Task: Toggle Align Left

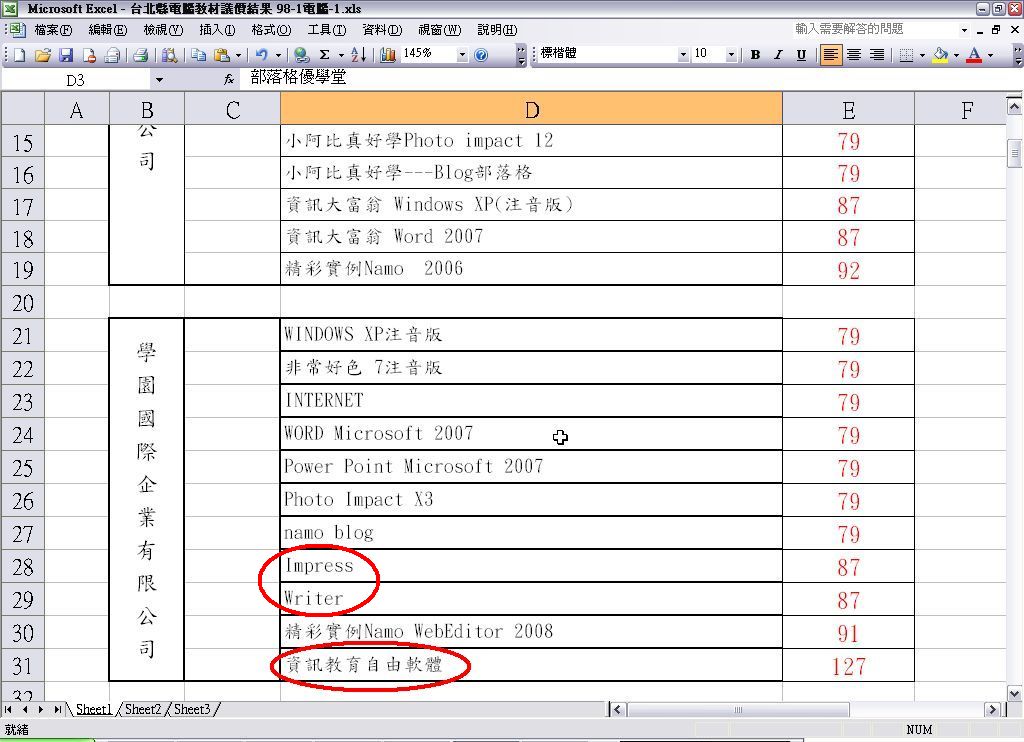Action: (830, 56)
